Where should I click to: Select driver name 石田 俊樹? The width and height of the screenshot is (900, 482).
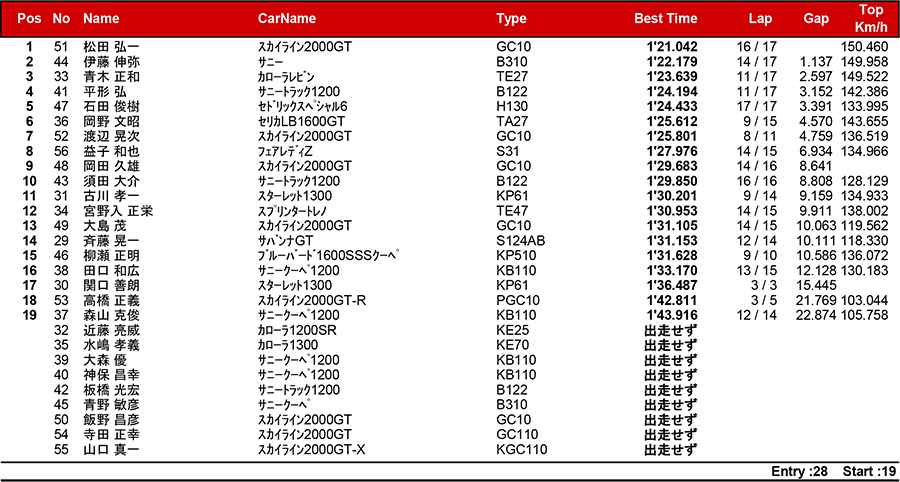[111, 107]
